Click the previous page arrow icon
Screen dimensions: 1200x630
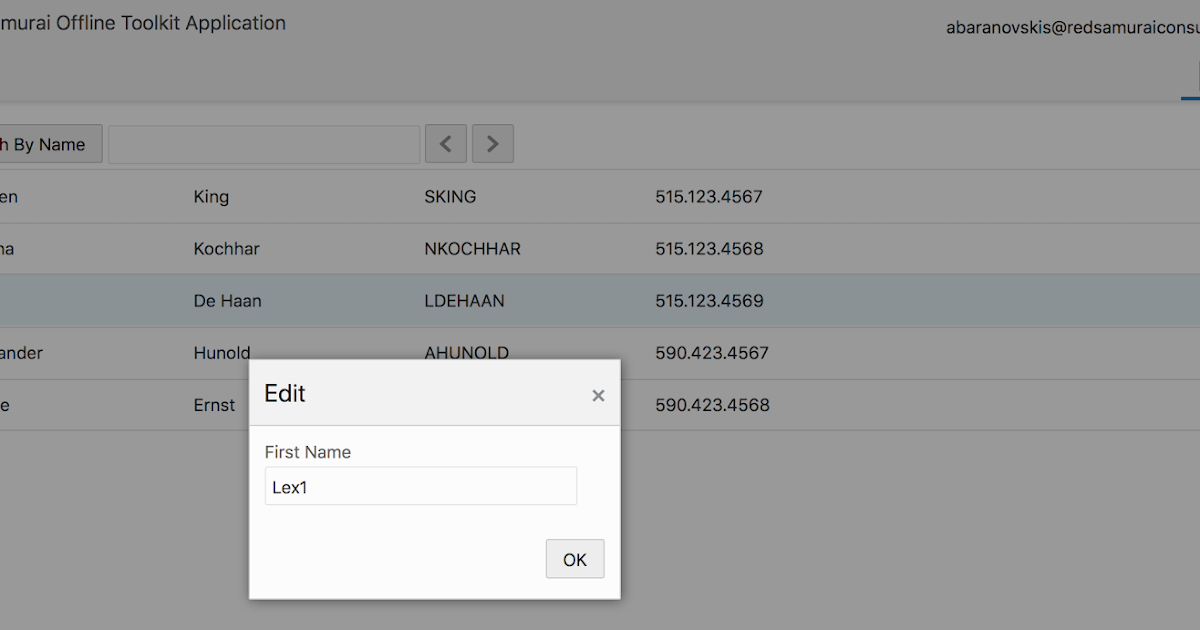tap(445, 143)
